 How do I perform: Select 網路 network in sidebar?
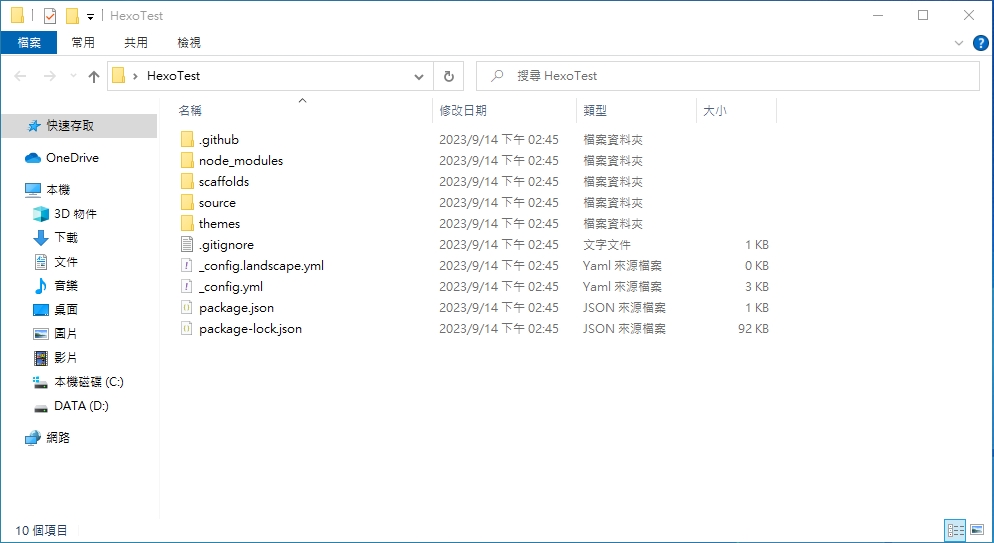click(48, 437)
